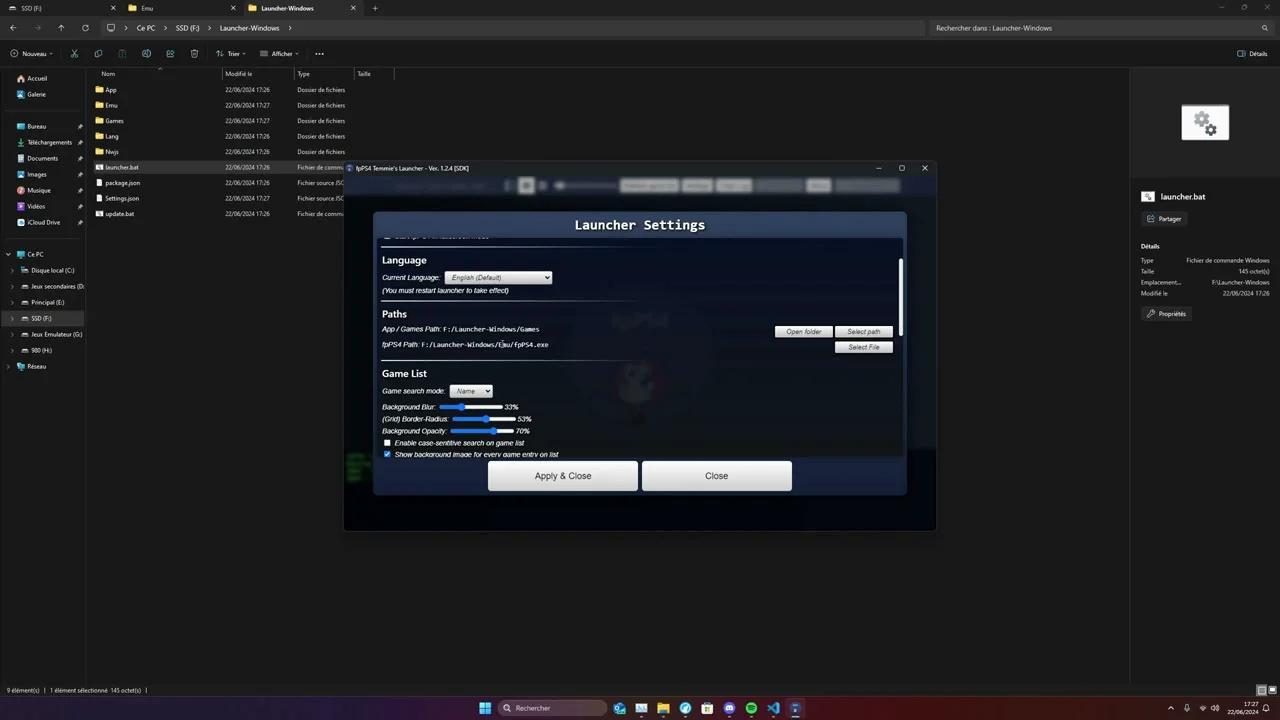Adjust the Background Blur slider
The width and height of the screenshot is (1280, 720).
[460, 407]
